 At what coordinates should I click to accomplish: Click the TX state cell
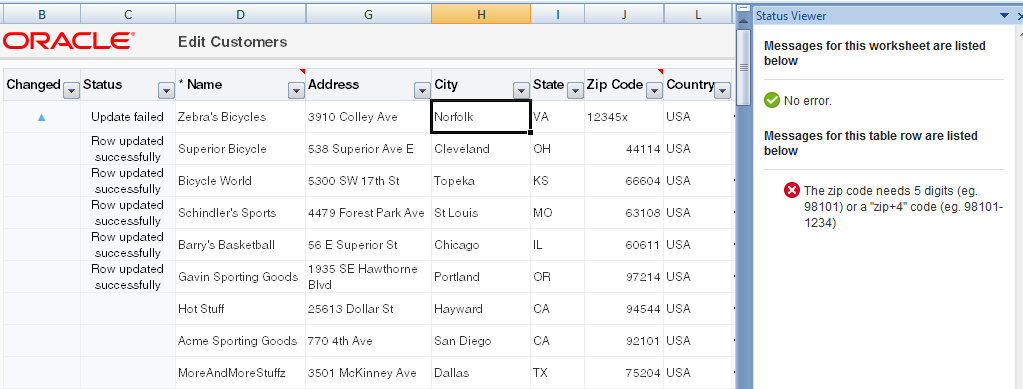(x=557, y=373)
